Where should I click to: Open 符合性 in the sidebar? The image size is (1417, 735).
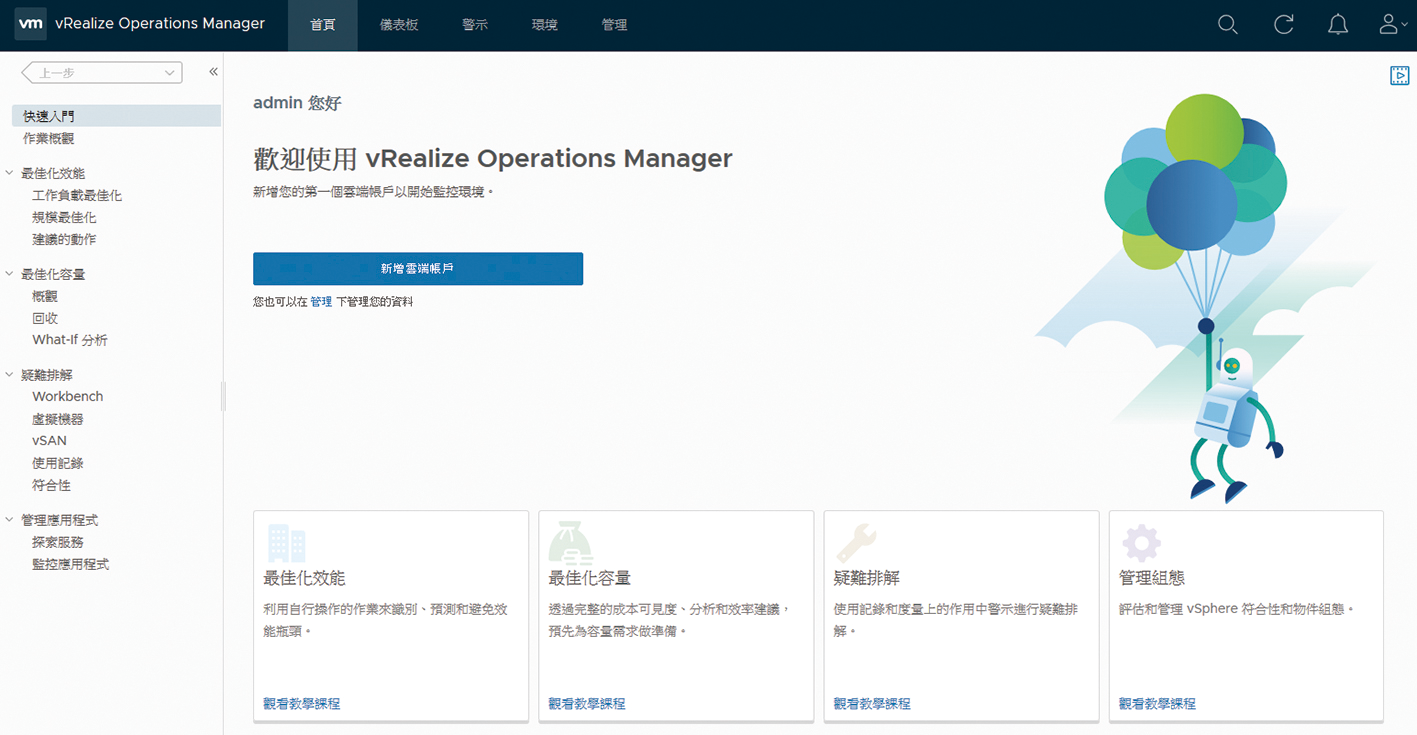pos(51,485)
